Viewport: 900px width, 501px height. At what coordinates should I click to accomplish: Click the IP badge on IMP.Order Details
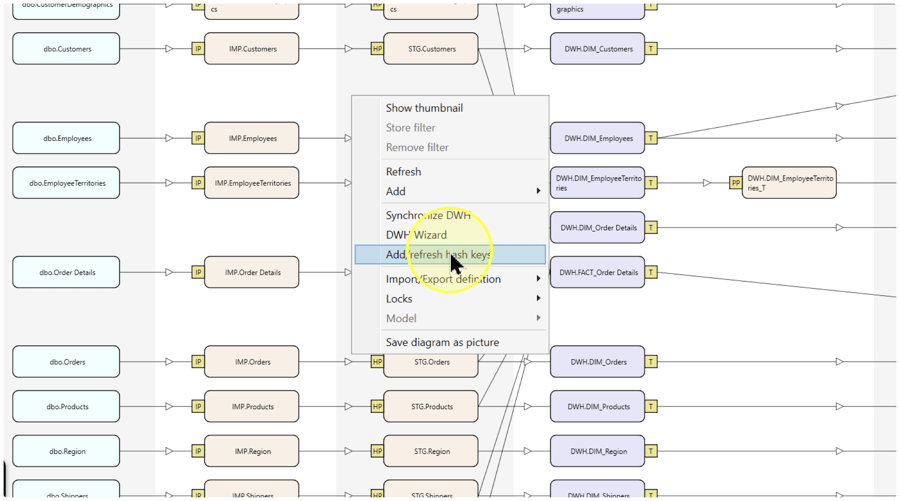click(198, 272)
